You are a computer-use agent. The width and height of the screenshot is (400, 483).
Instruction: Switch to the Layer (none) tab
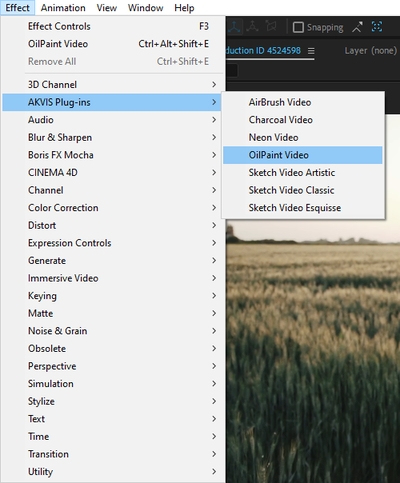(371, 51)
